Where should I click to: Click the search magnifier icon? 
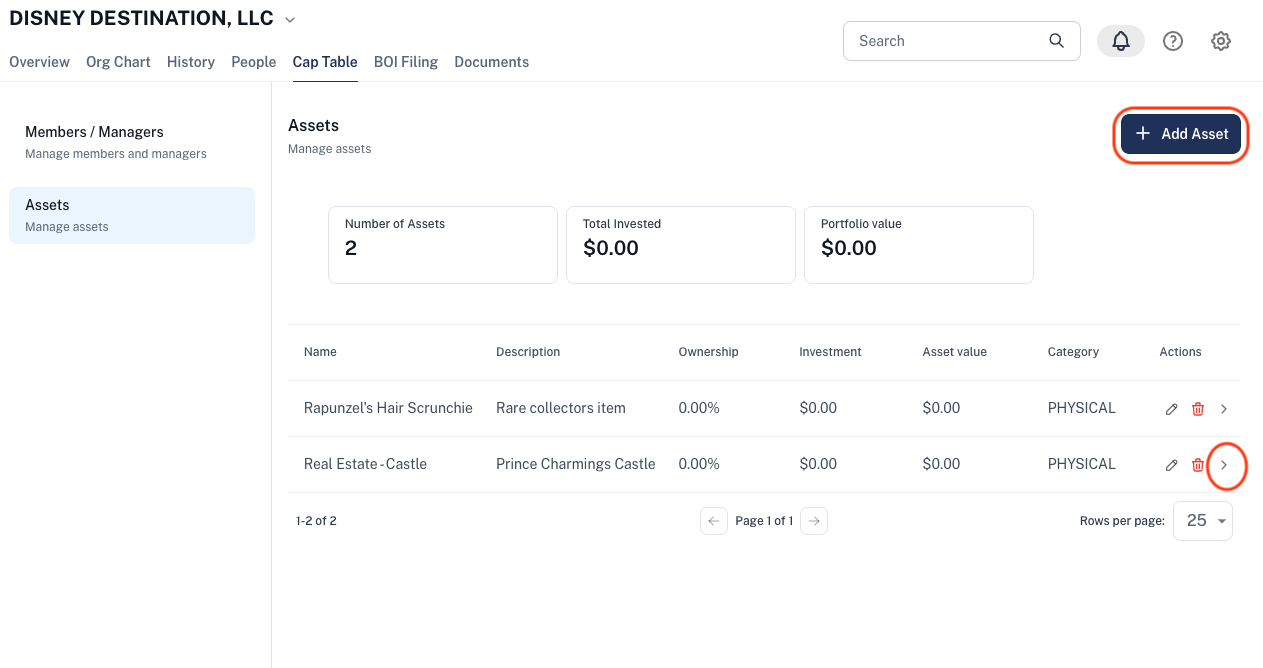coord(1057,41)
